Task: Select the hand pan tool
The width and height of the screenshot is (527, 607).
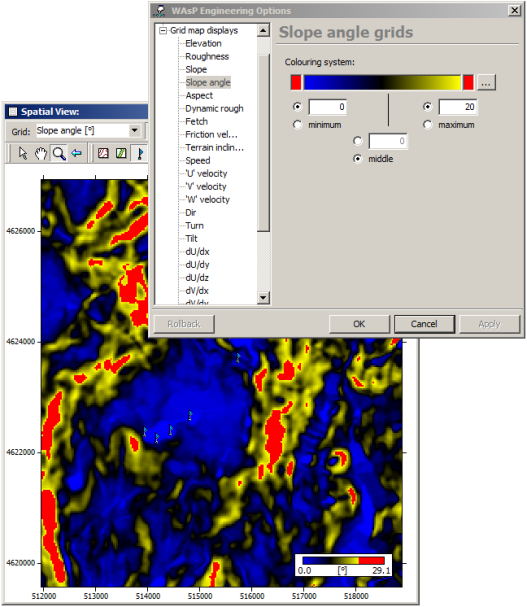Action: click(41, 154)
